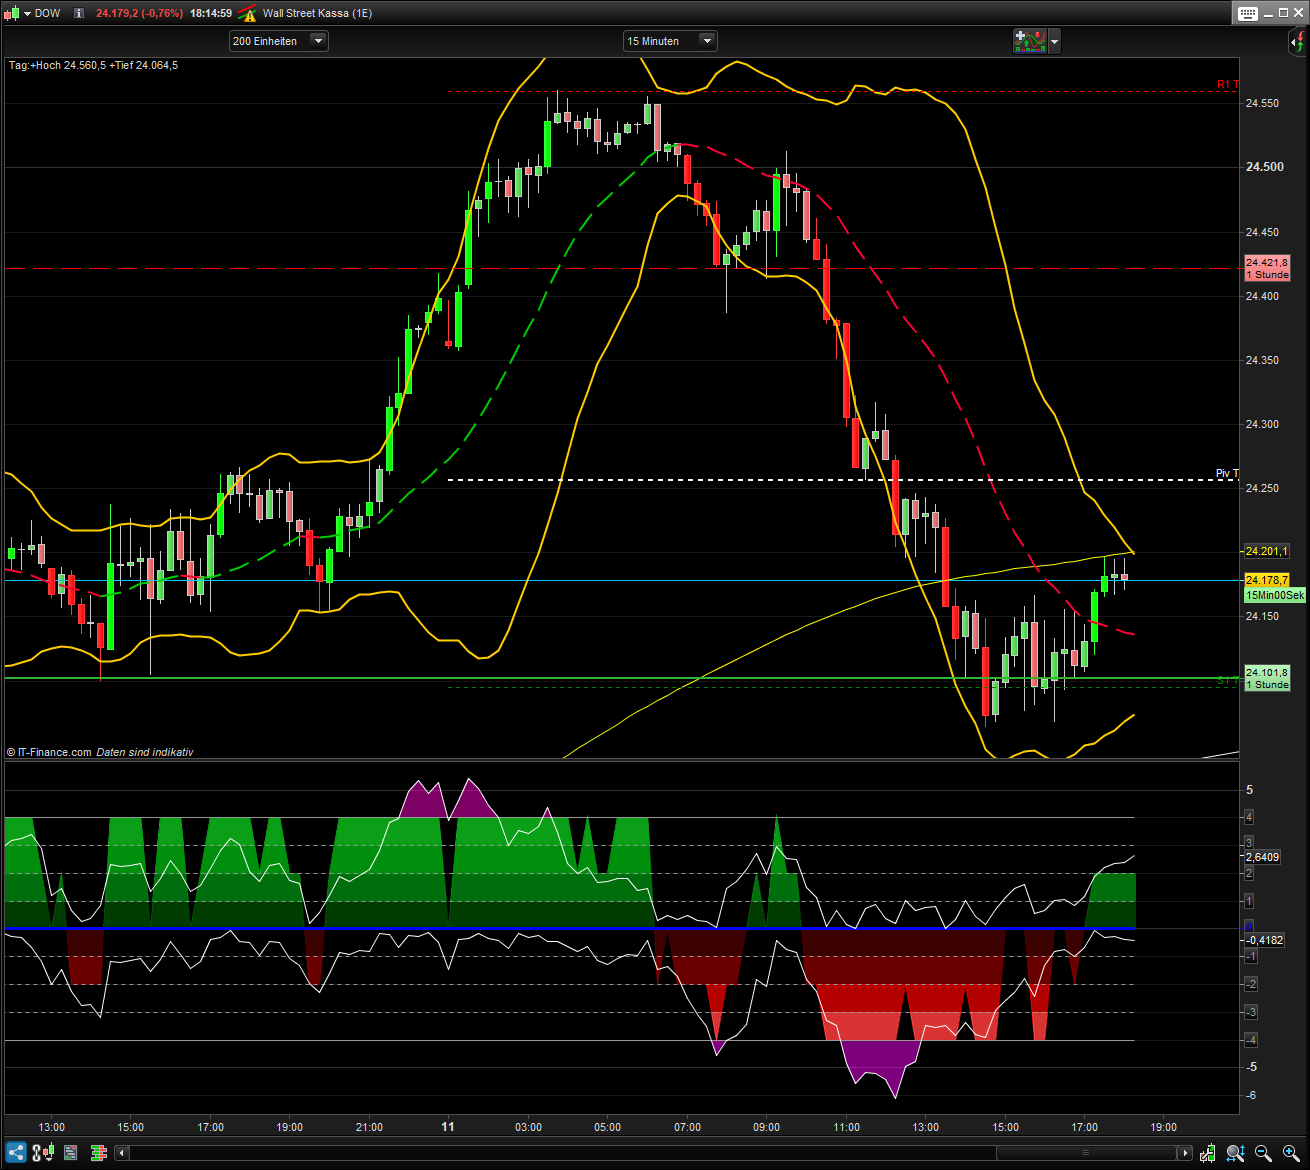This screenshot has width=1310, height=1170.
Task: Click the chart objects tool icon
Action: click(42, 1153)
